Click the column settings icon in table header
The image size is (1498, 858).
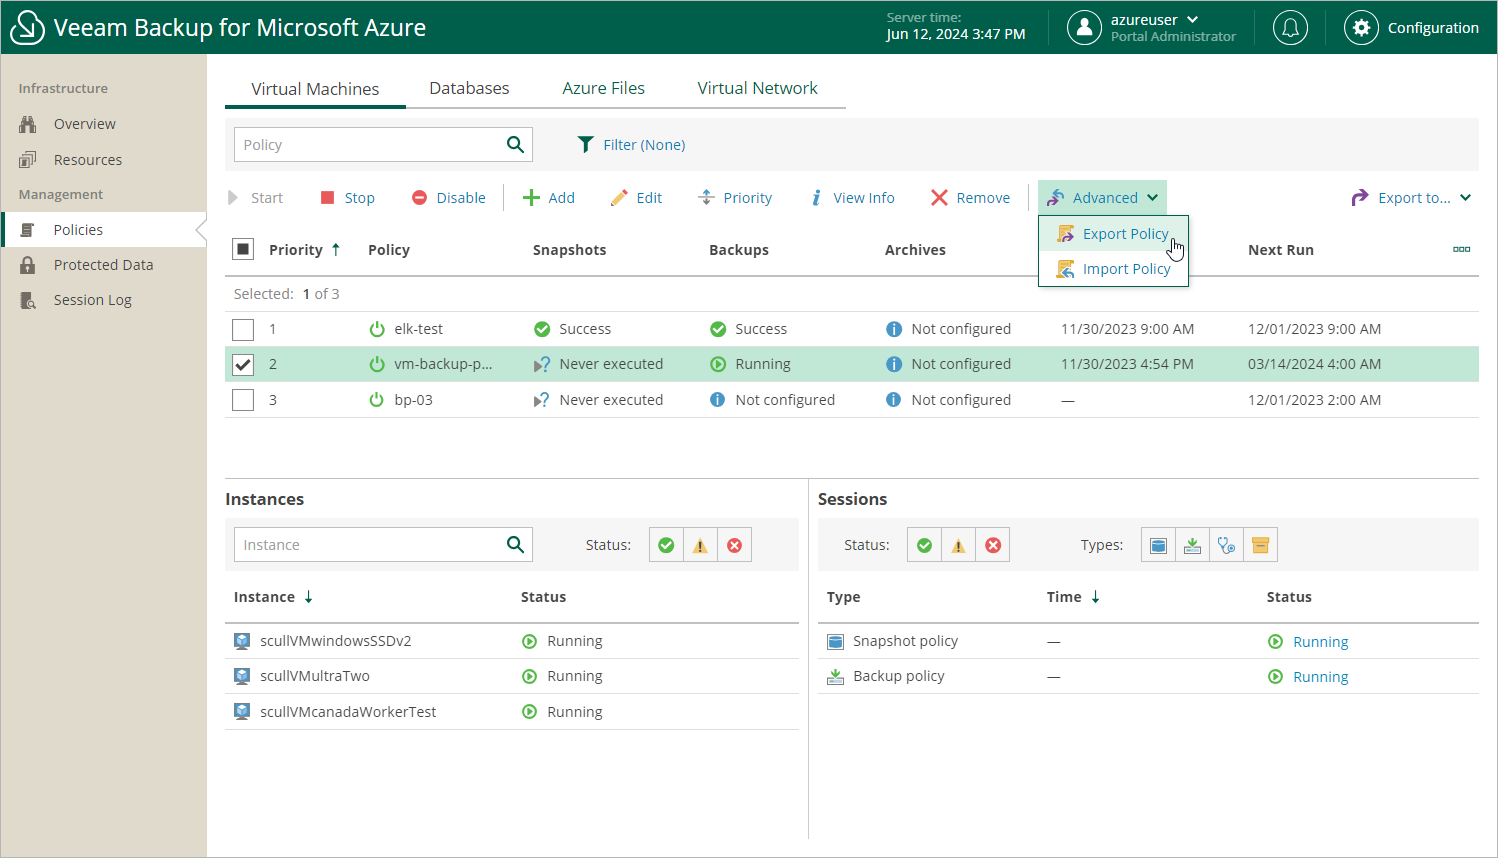click(x=1461, y=250)
